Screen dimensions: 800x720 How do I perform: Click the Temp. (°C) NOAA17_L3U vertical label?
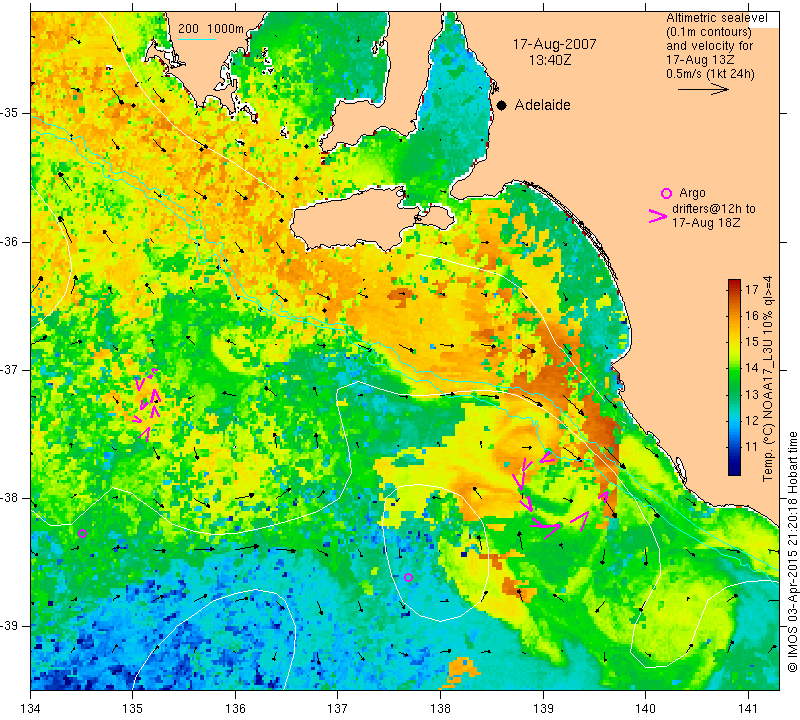767,379
